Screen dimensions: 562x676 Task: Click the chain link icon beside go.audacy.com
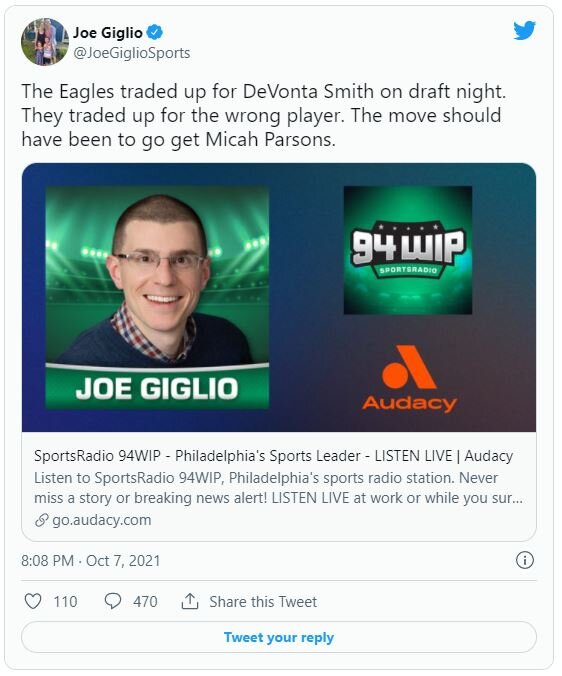41,520
